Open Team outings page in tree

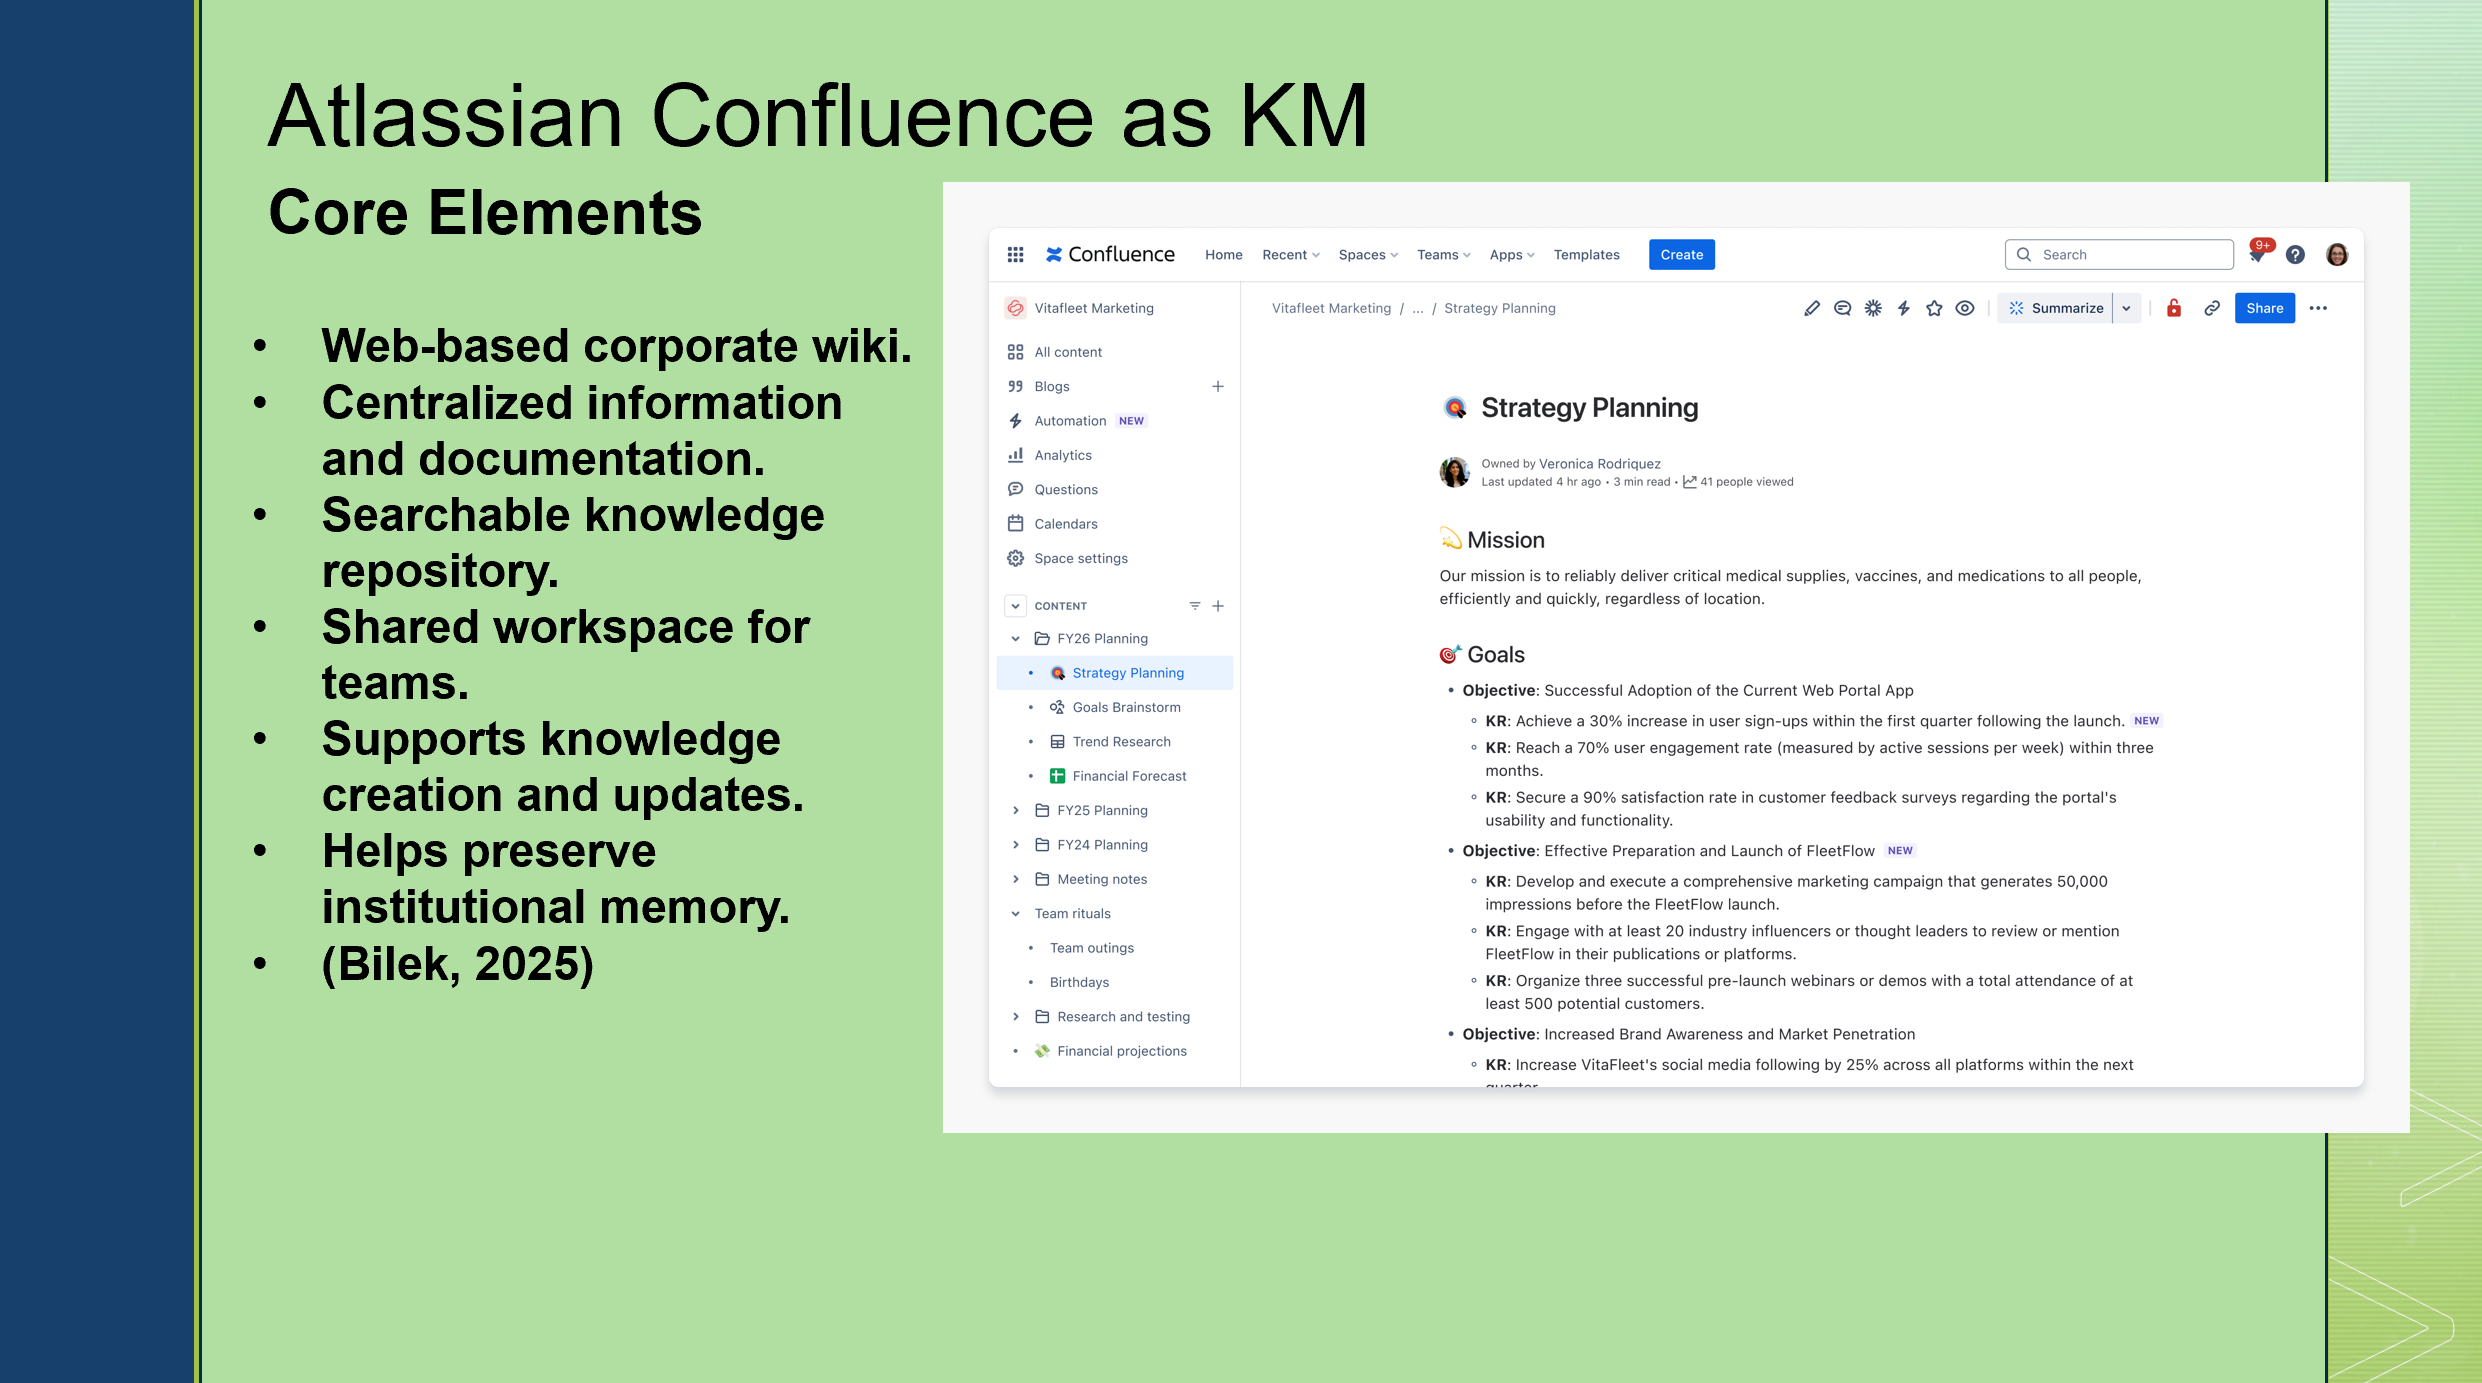(1091, 948)
